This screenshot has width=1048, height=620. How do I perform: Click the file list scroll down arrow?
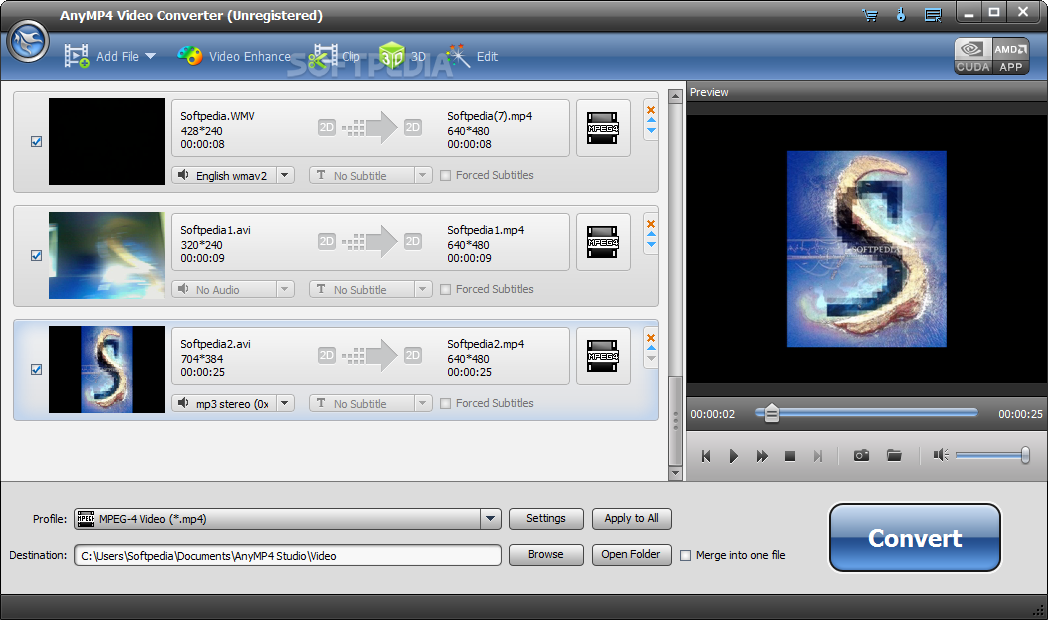(x=676, y=473)
